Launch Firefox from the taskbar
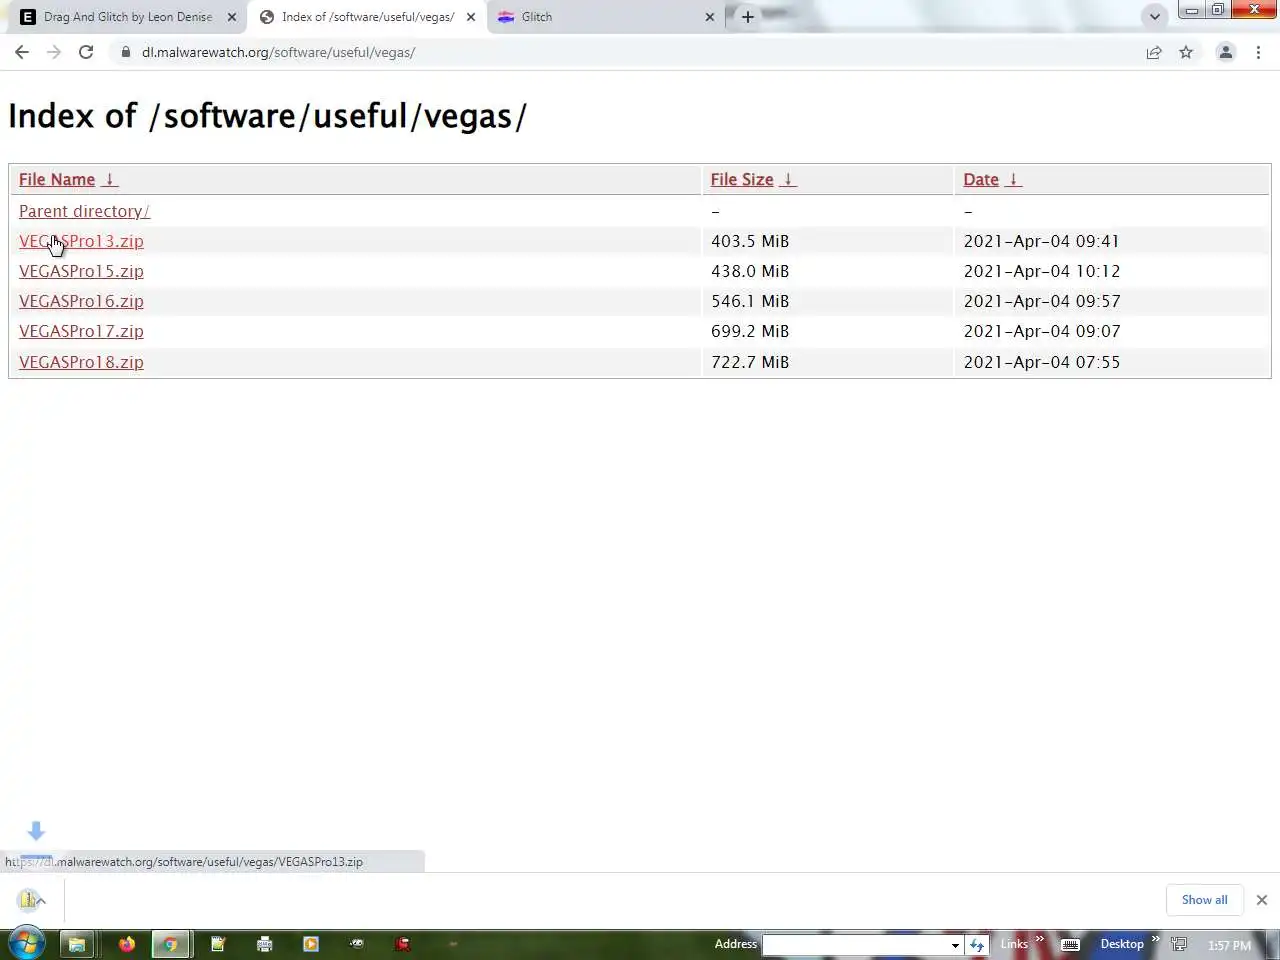The image size is (1280, 960). (126, 943)
